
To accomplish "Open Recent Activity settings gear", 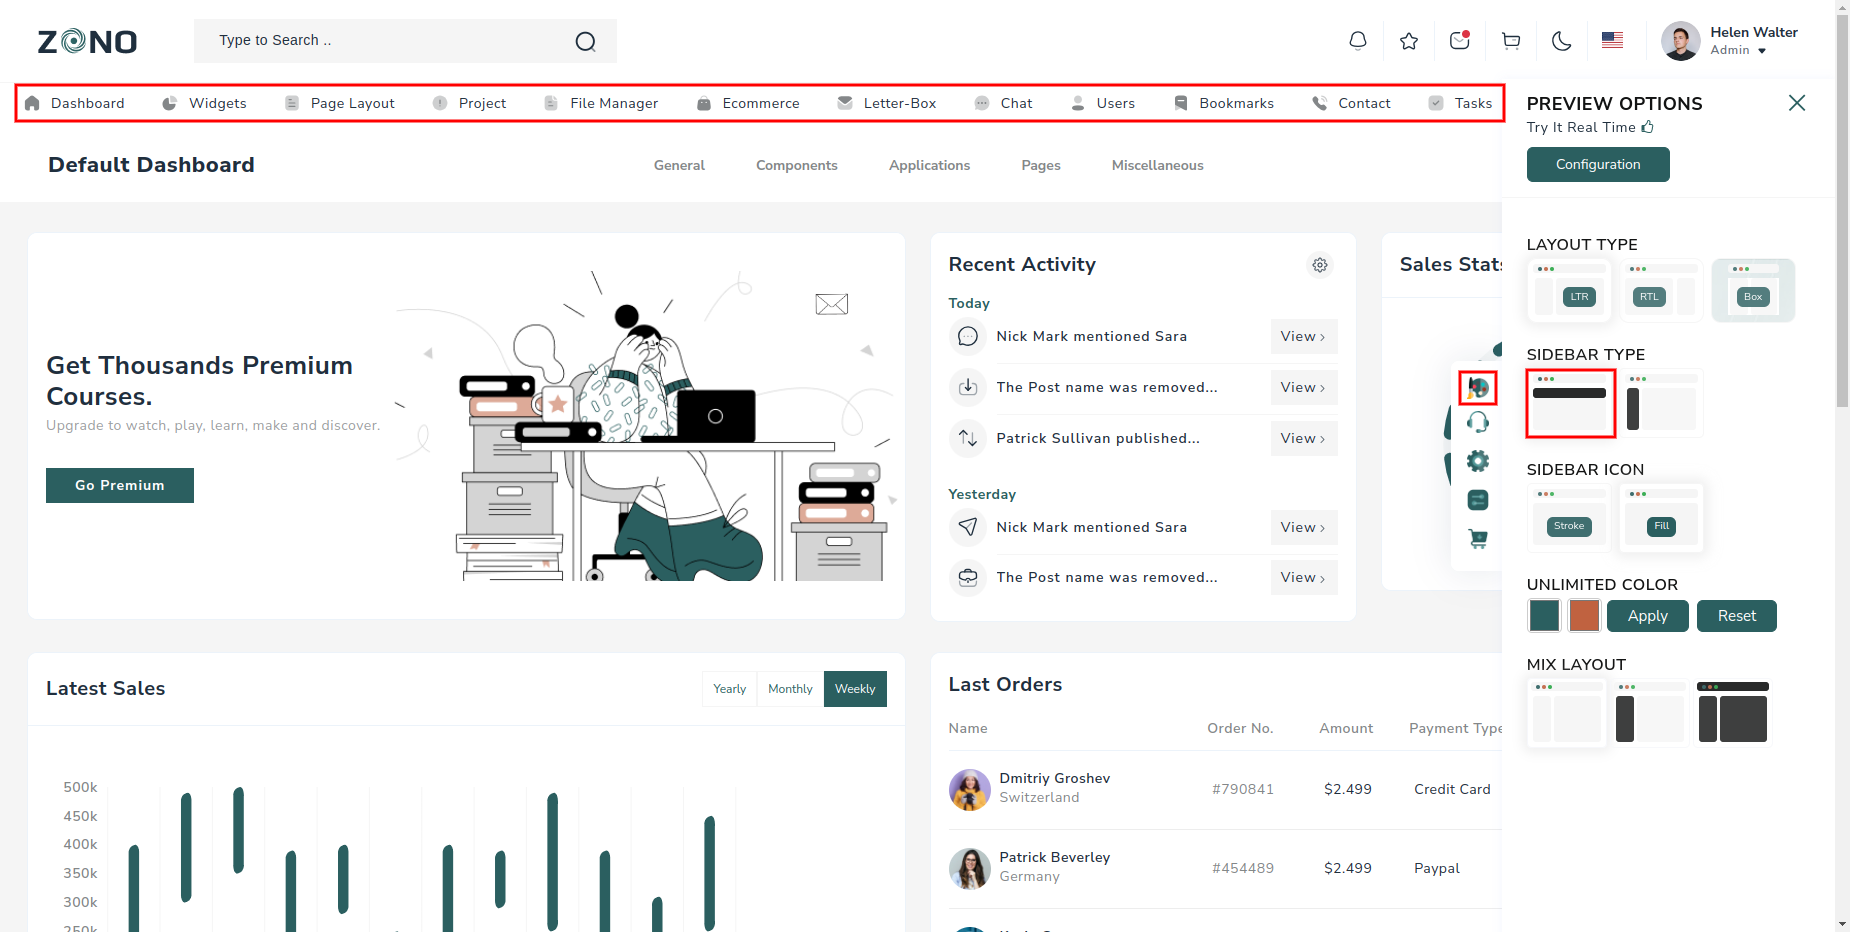I will 1320,265.
